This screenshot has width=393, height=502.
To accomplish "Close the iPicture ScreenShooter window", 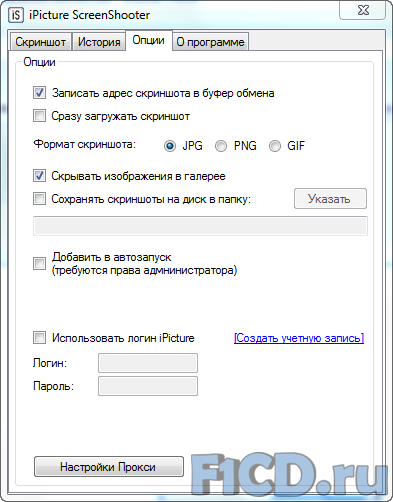I will (363, 10).
